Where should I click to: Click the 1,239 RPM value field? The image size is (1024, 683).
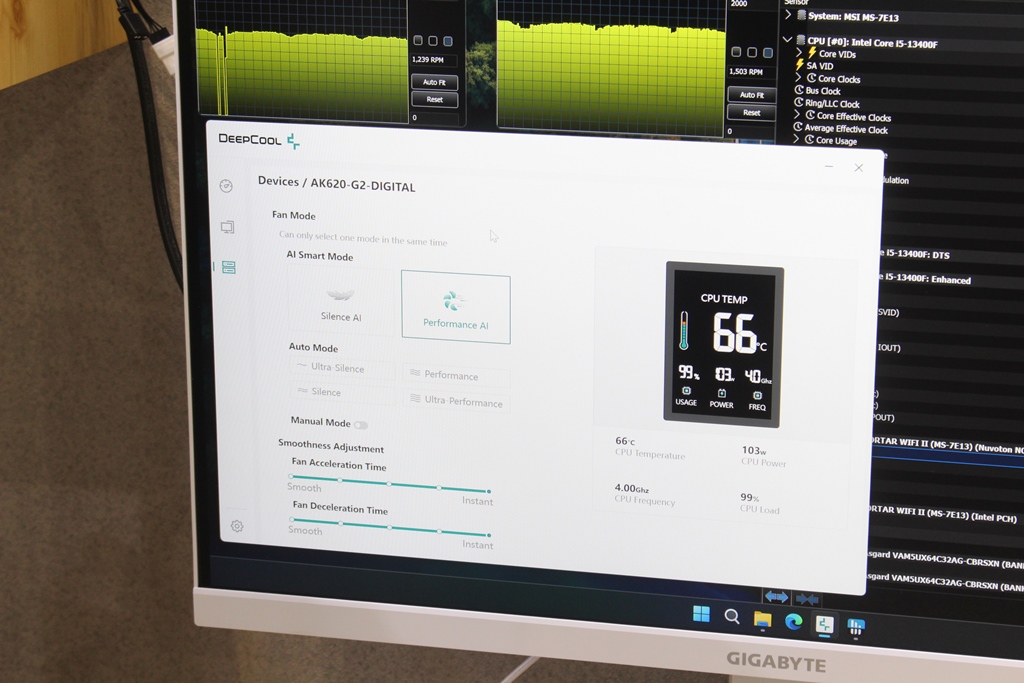pyautogui.click(x=434, y=59)
